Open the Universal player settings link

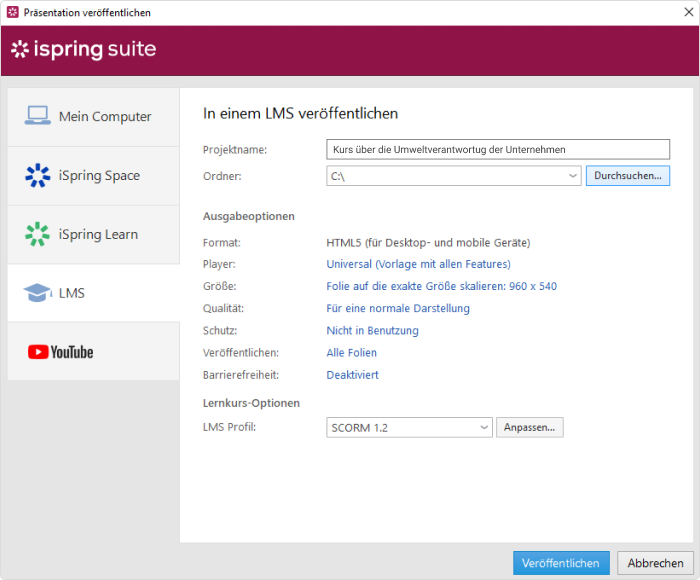[418, 264]
